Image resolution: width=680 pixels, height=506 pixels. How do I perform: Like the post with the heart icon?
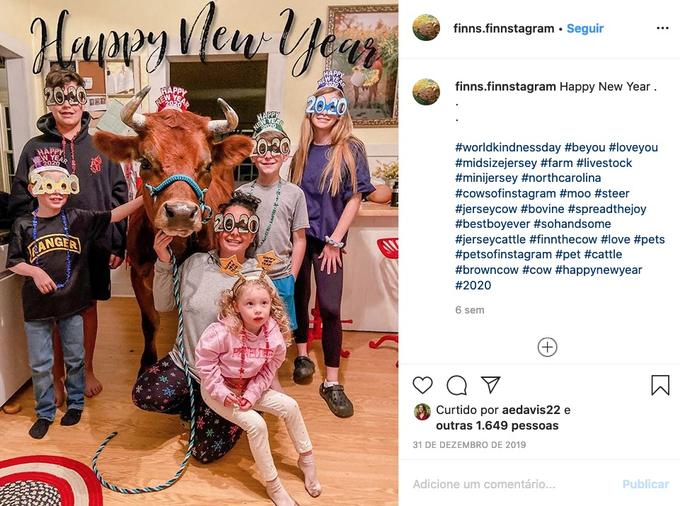pos(422,385)
